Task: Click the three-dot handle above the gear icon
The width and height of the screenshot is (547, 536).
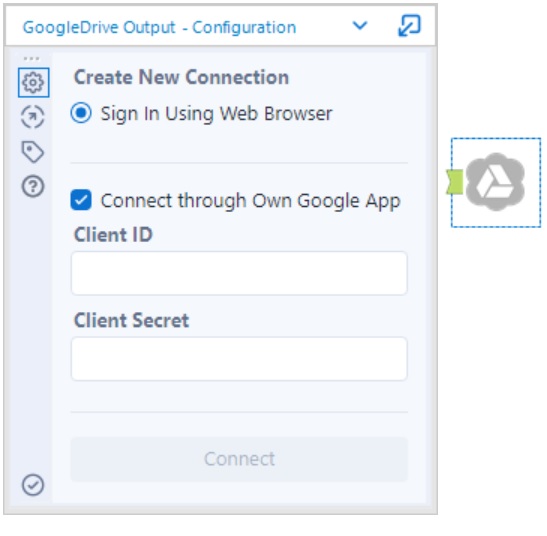Action: [x=31, y=58]
